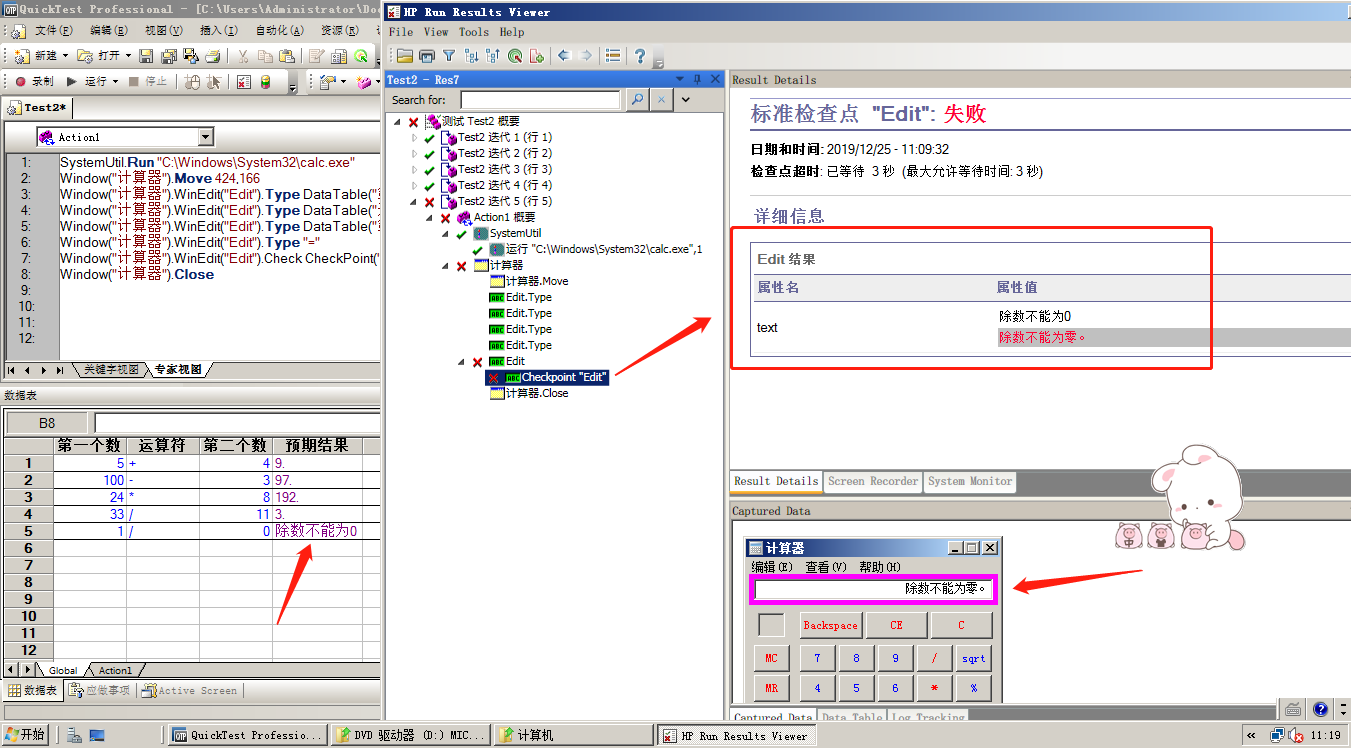Switch to Screen Recorder tab

(x=873, y=481)
